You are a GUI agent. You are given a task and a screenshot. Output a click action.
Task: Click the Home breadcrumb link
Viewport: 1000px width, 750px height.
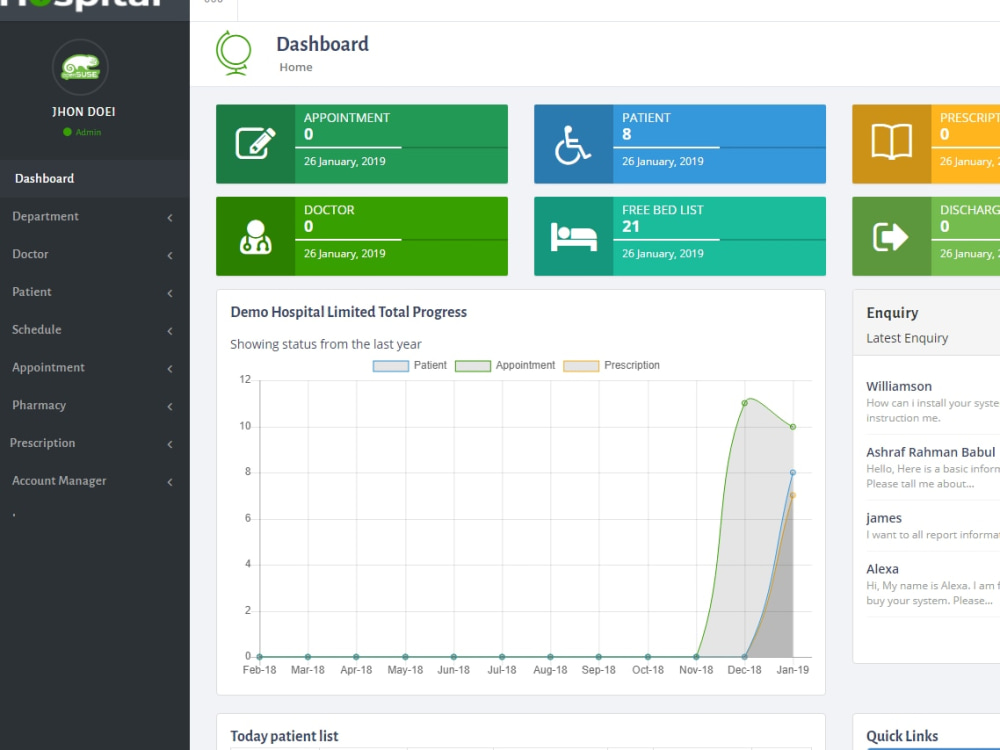pos(296,67)
